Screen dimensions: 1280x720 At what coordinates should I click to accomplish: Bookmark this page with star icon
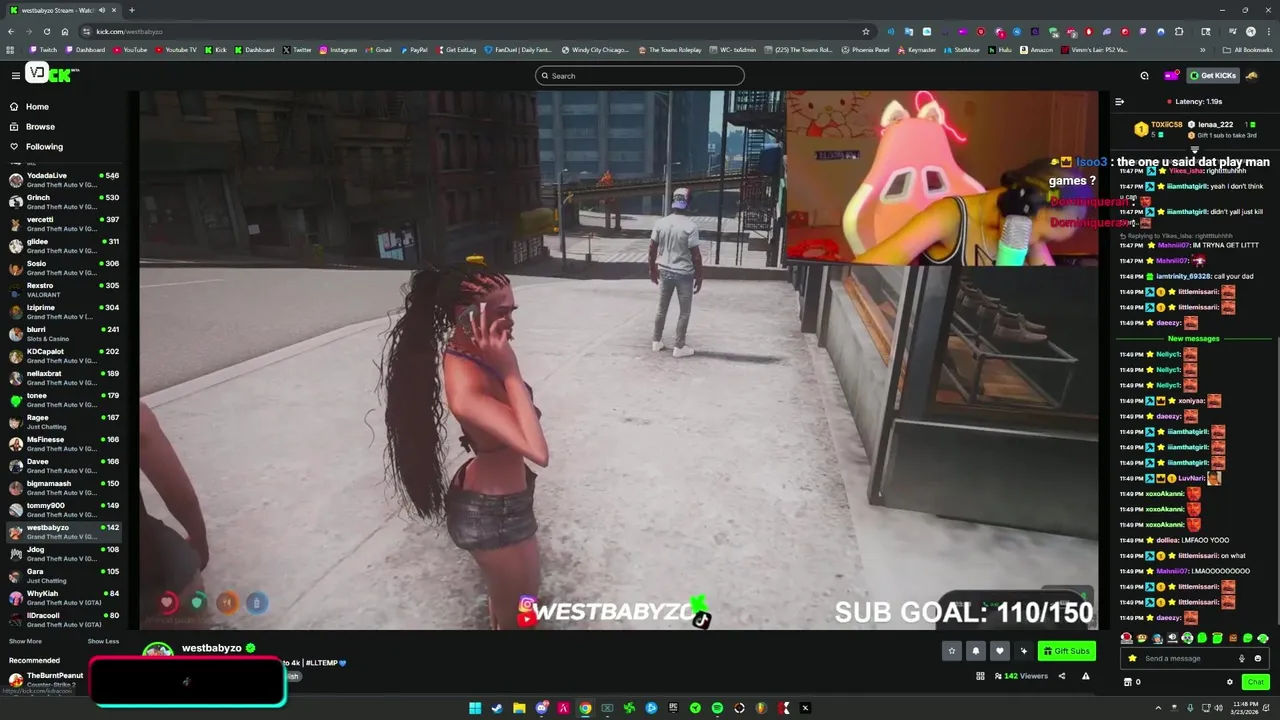(x=866, y=31)
